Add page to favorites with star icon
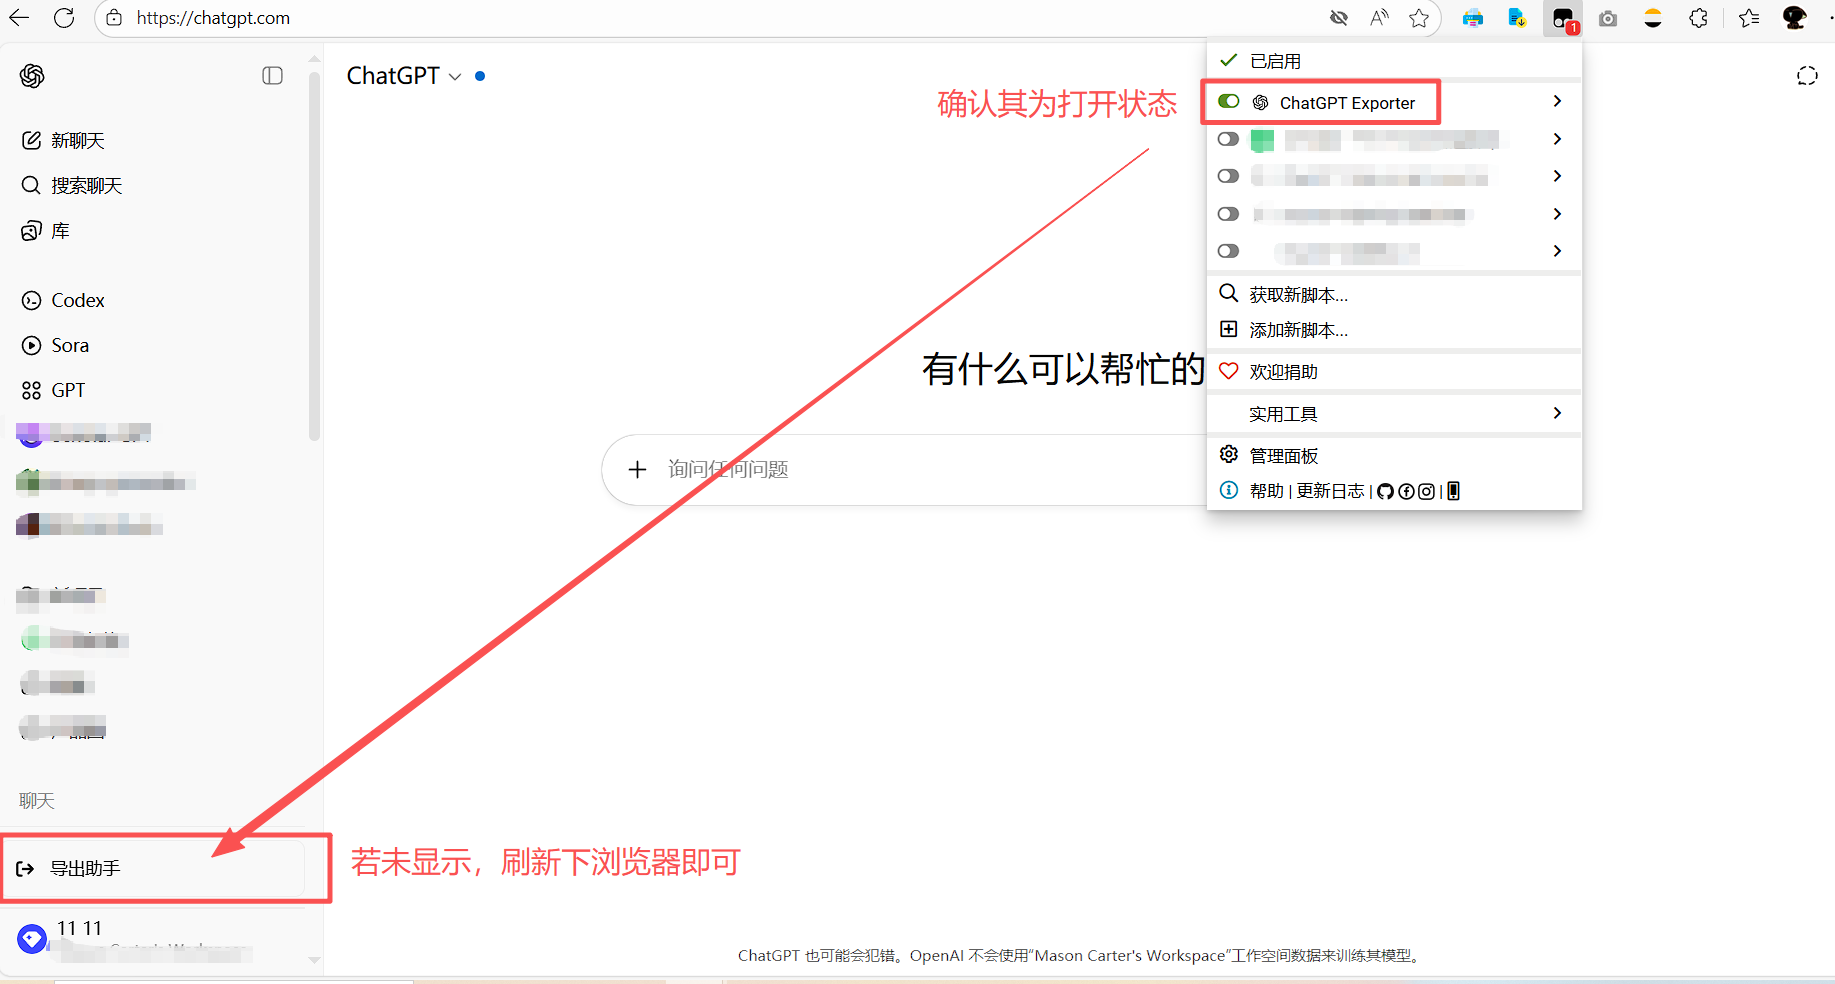This screenshot has width=1835, height=984. pyautogui.click(x=1419, y=18)
